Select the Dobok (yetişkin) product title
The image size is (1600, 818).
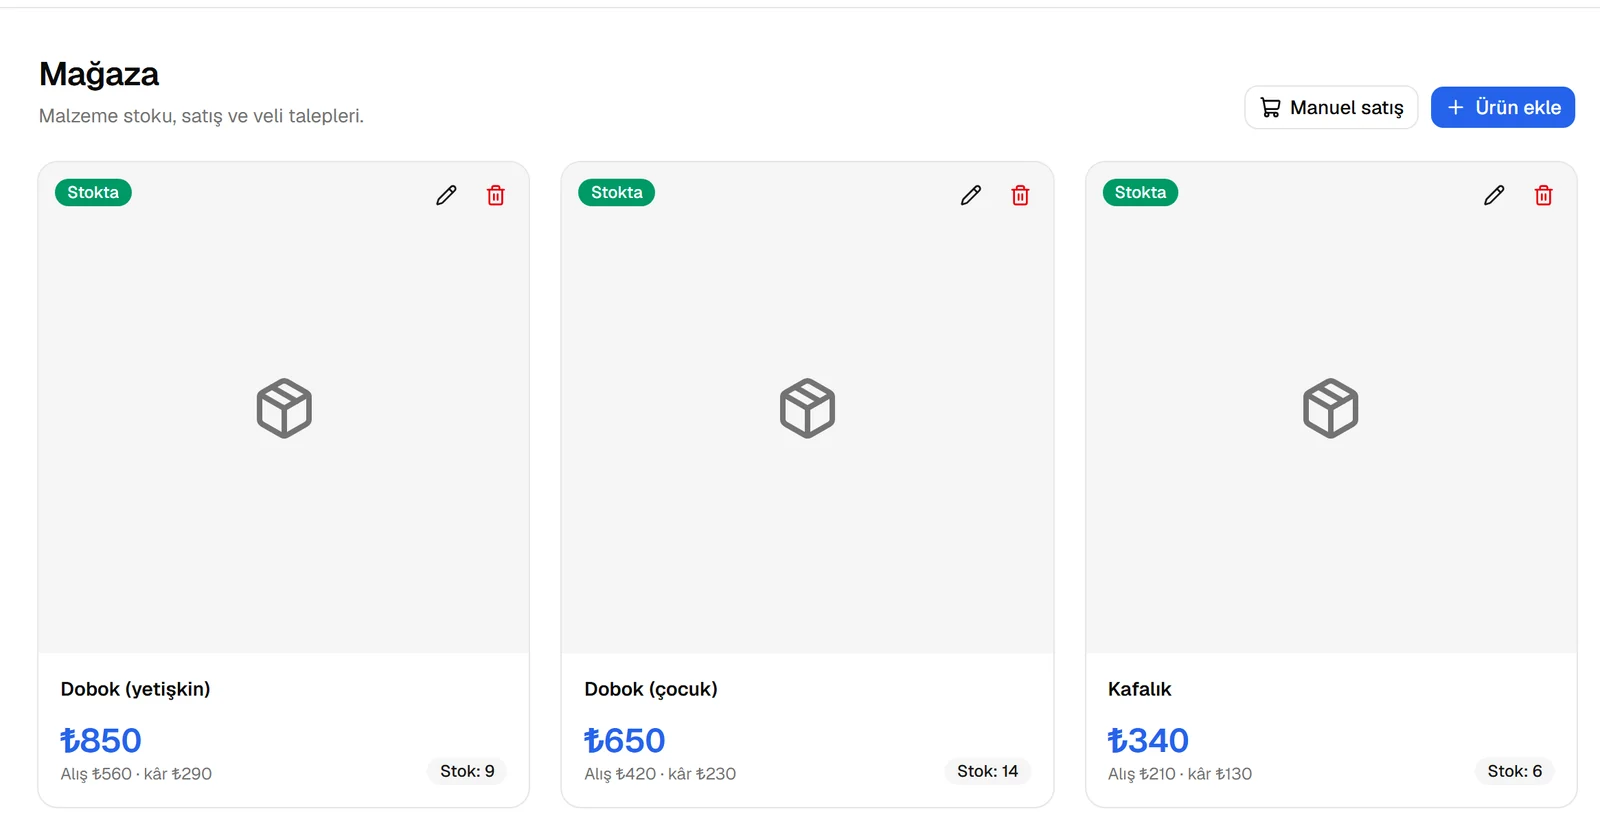click(135, 689)
